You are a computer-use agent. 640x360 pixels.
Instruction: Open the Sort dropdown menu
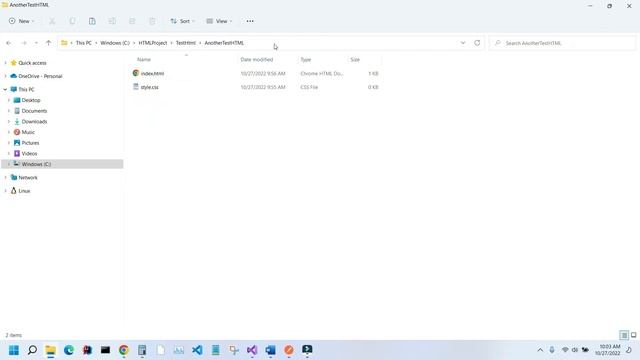tap(182, 21)
